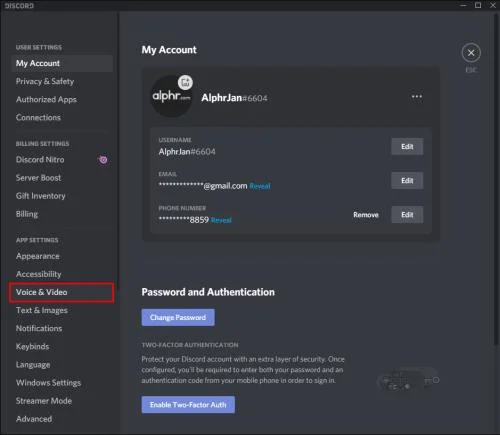Click the BILLING SETTINGS sidebar header
This screenshot has width=500, height=435.
point(43,144)
